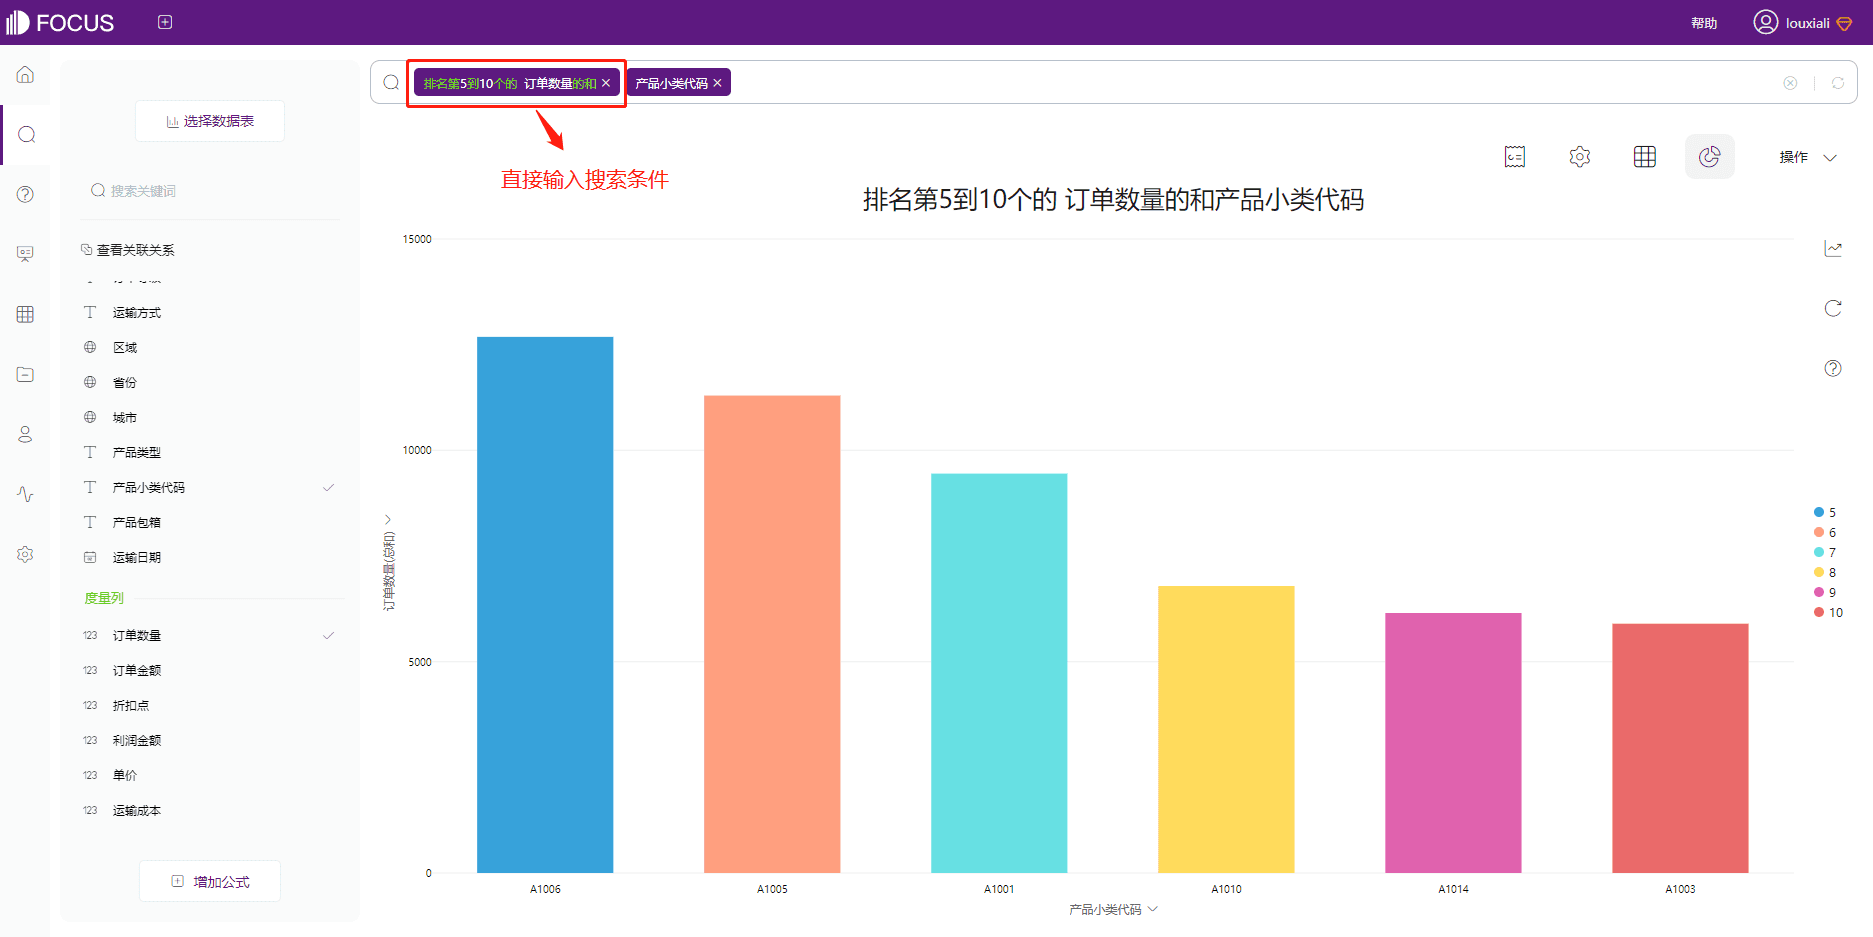This screenshot has height=937, width=1873.
Task: Open chart settings gear icon
Action: 1580,157
